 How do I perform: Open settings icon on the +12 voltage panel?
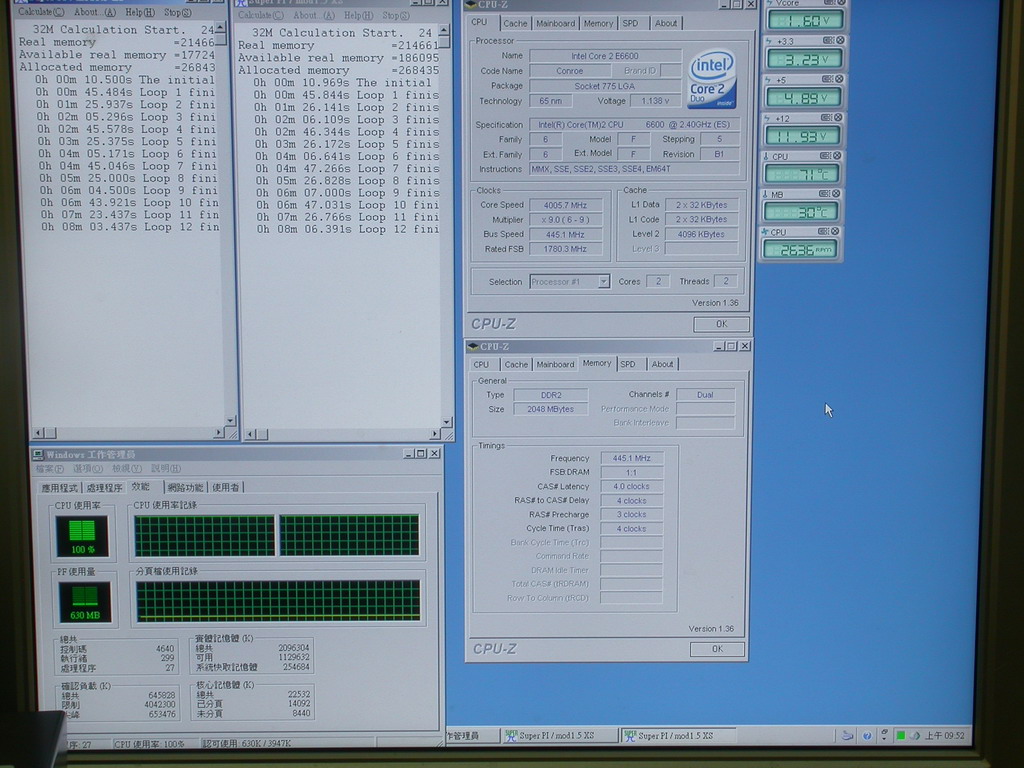pyautogui.click(x=826, y=118)
